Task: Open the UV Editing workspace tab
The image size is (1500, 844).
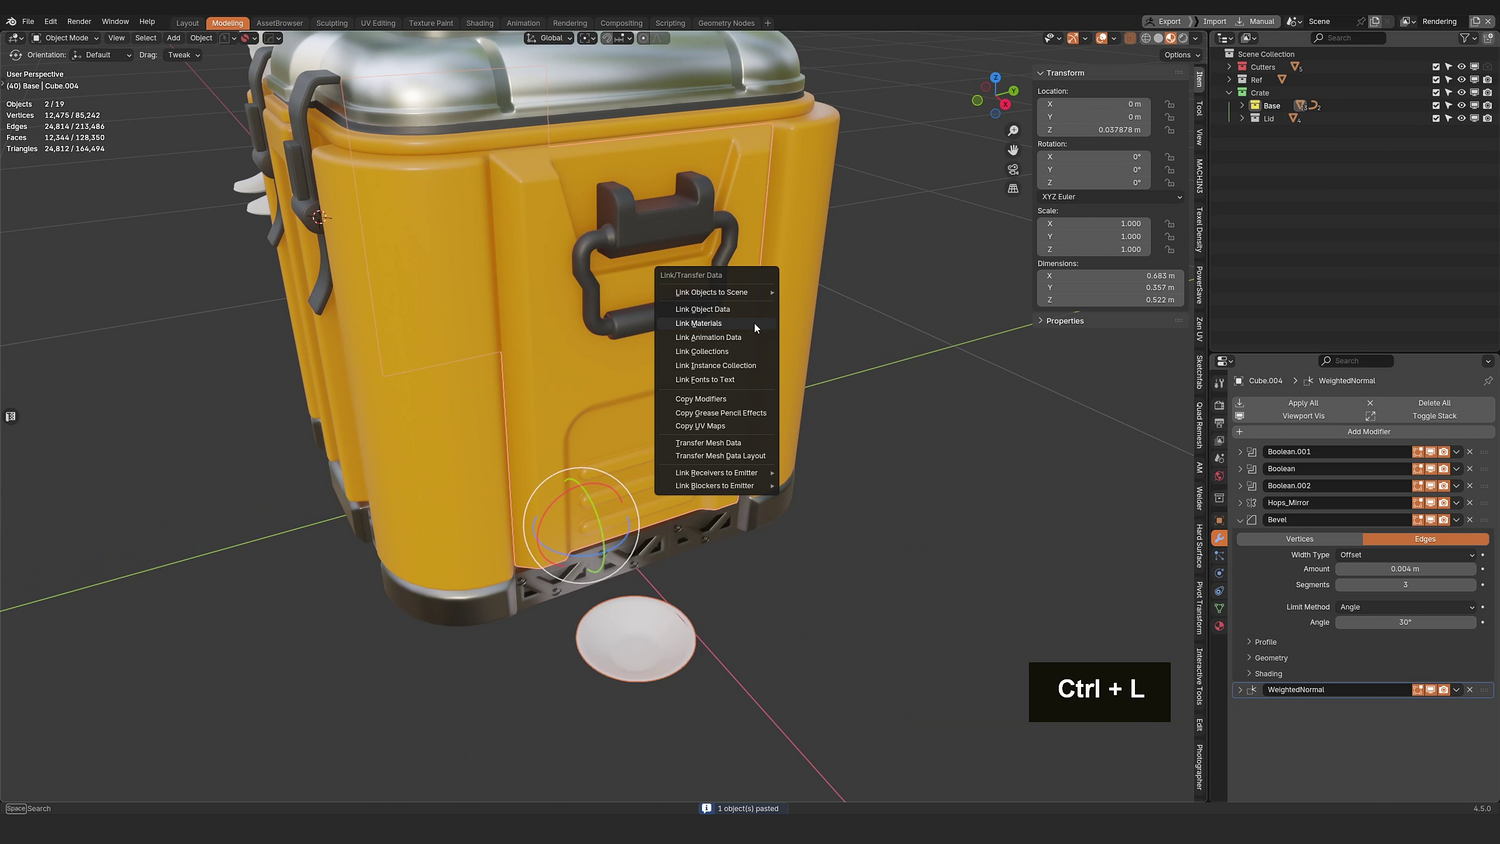Action: click(x=378, y=23)
